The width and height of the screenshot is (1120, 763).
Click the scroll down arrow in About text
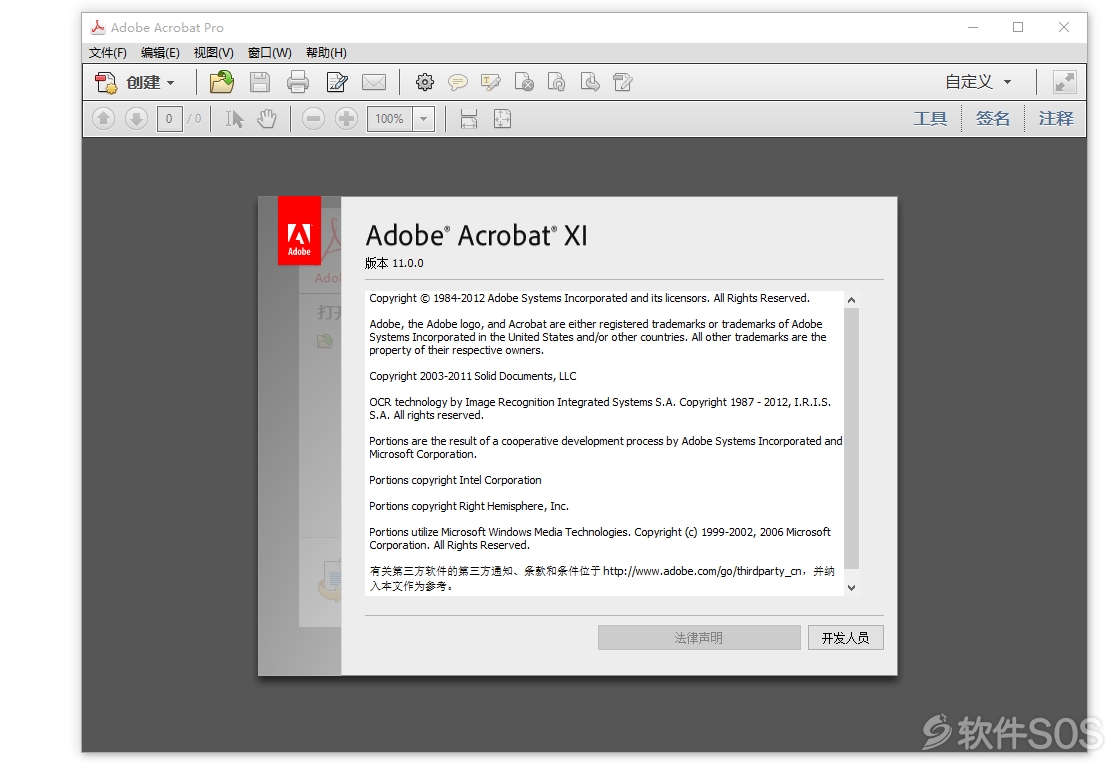point(851,588)
